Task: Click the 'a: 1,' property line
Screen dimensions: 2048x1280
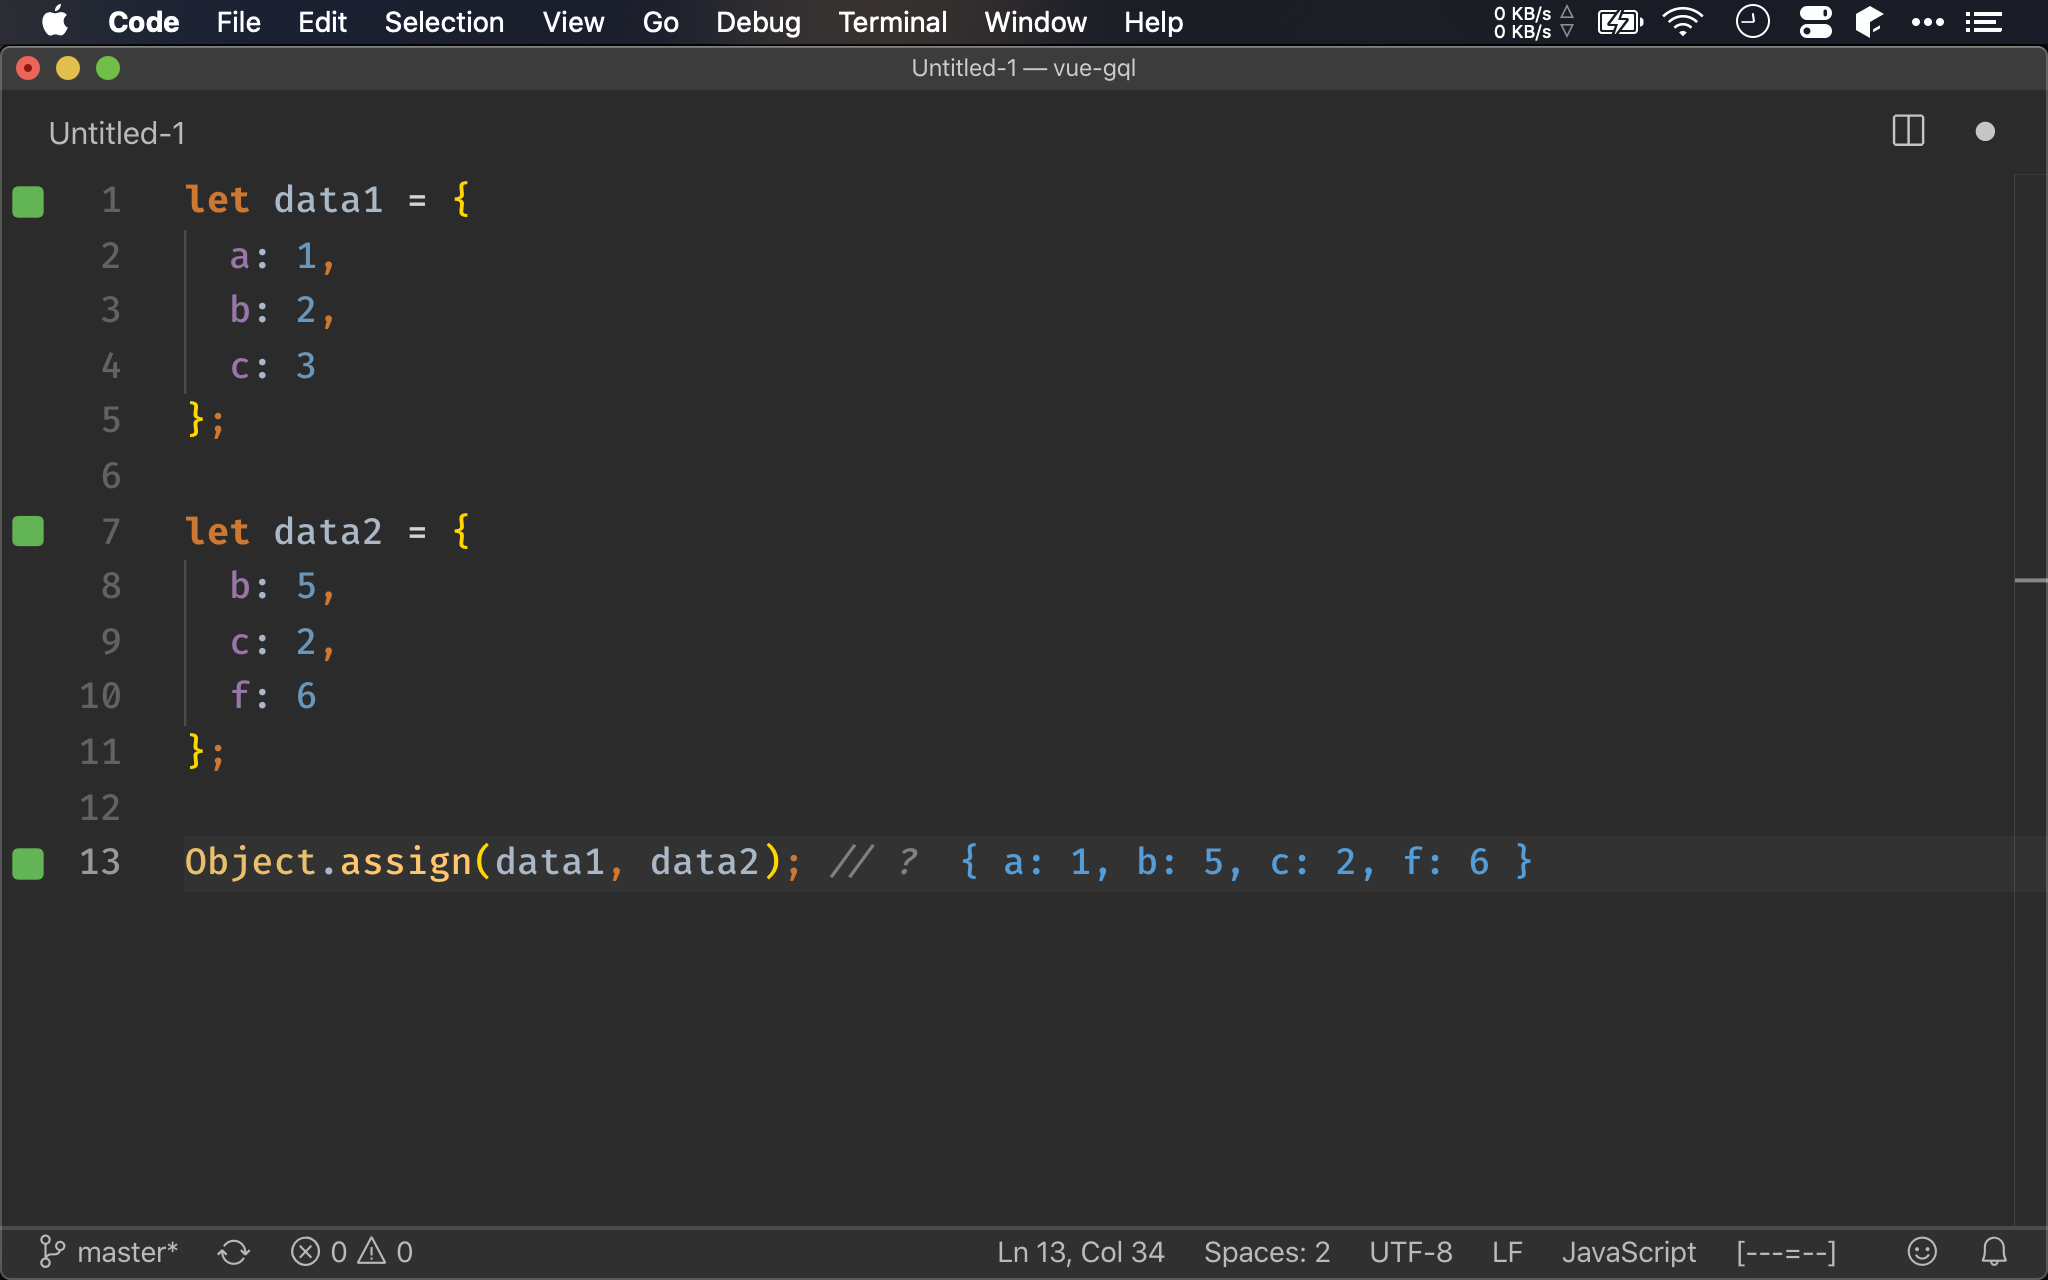Action: tap(282, 256)
